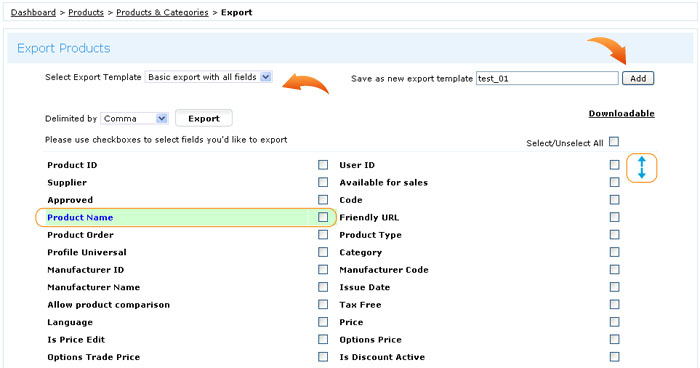Click the Available for sales label

[383, 183]
